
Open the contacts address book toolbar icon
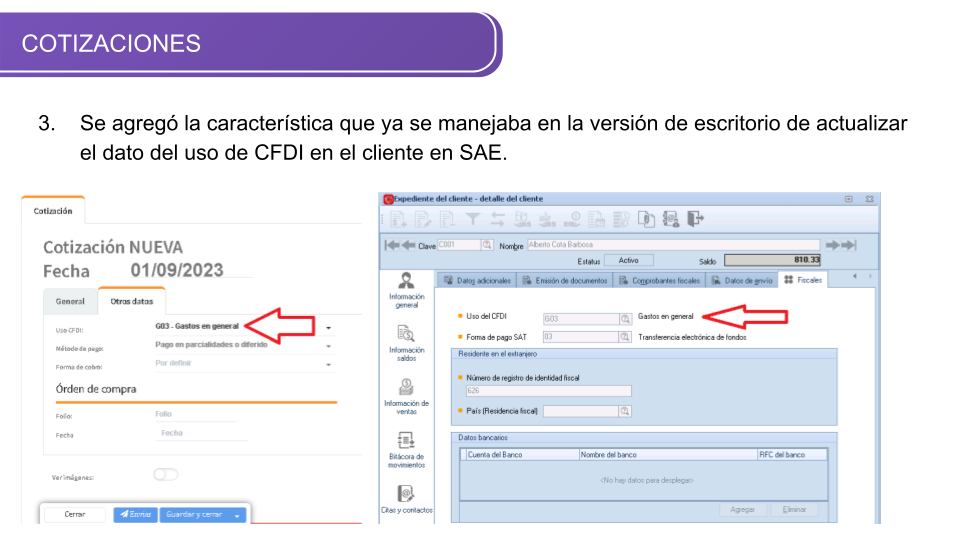pos(671,219)
